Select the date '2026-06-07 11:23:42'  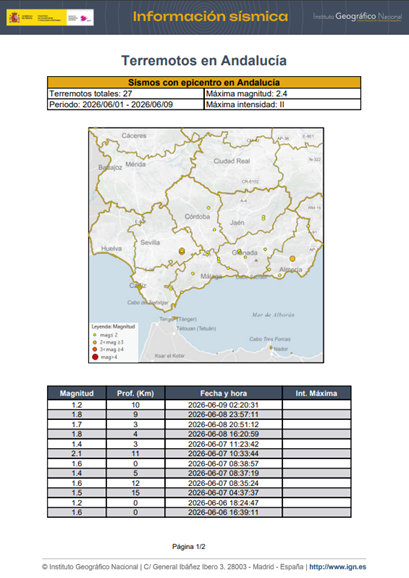pos(223,444)
